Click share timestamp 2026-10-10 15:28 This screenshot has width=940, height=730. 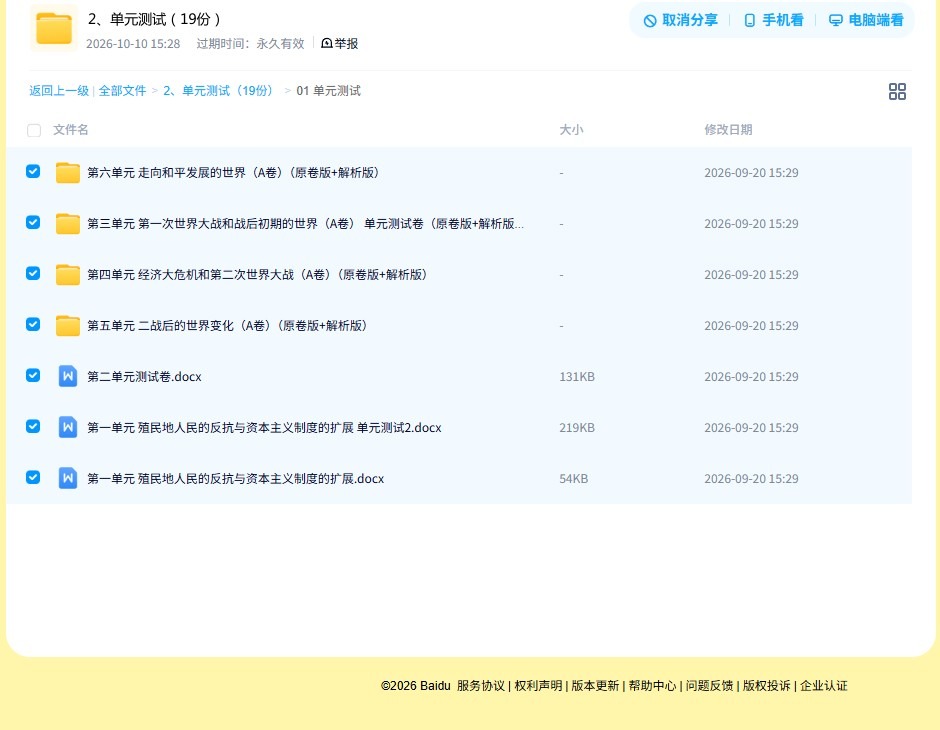click(133, 43)
